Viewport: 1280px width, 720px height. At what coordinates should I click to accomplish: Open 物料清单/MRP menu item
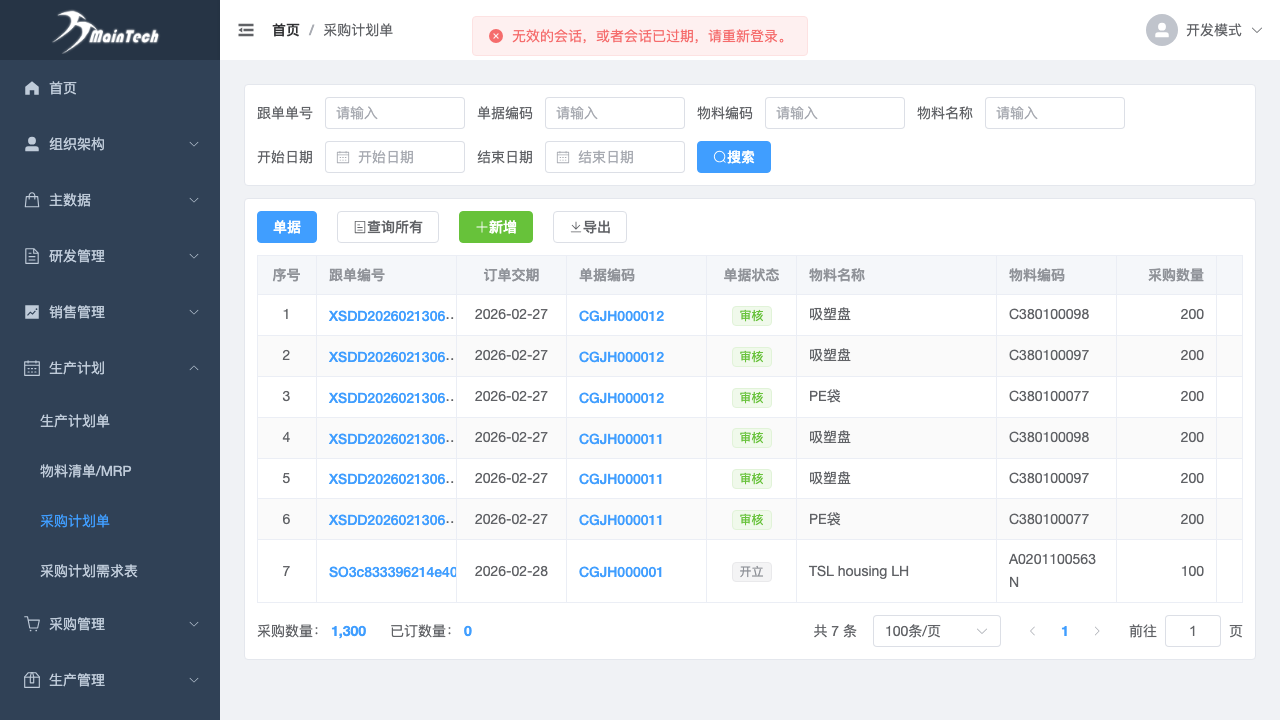[x=86, y=470]
